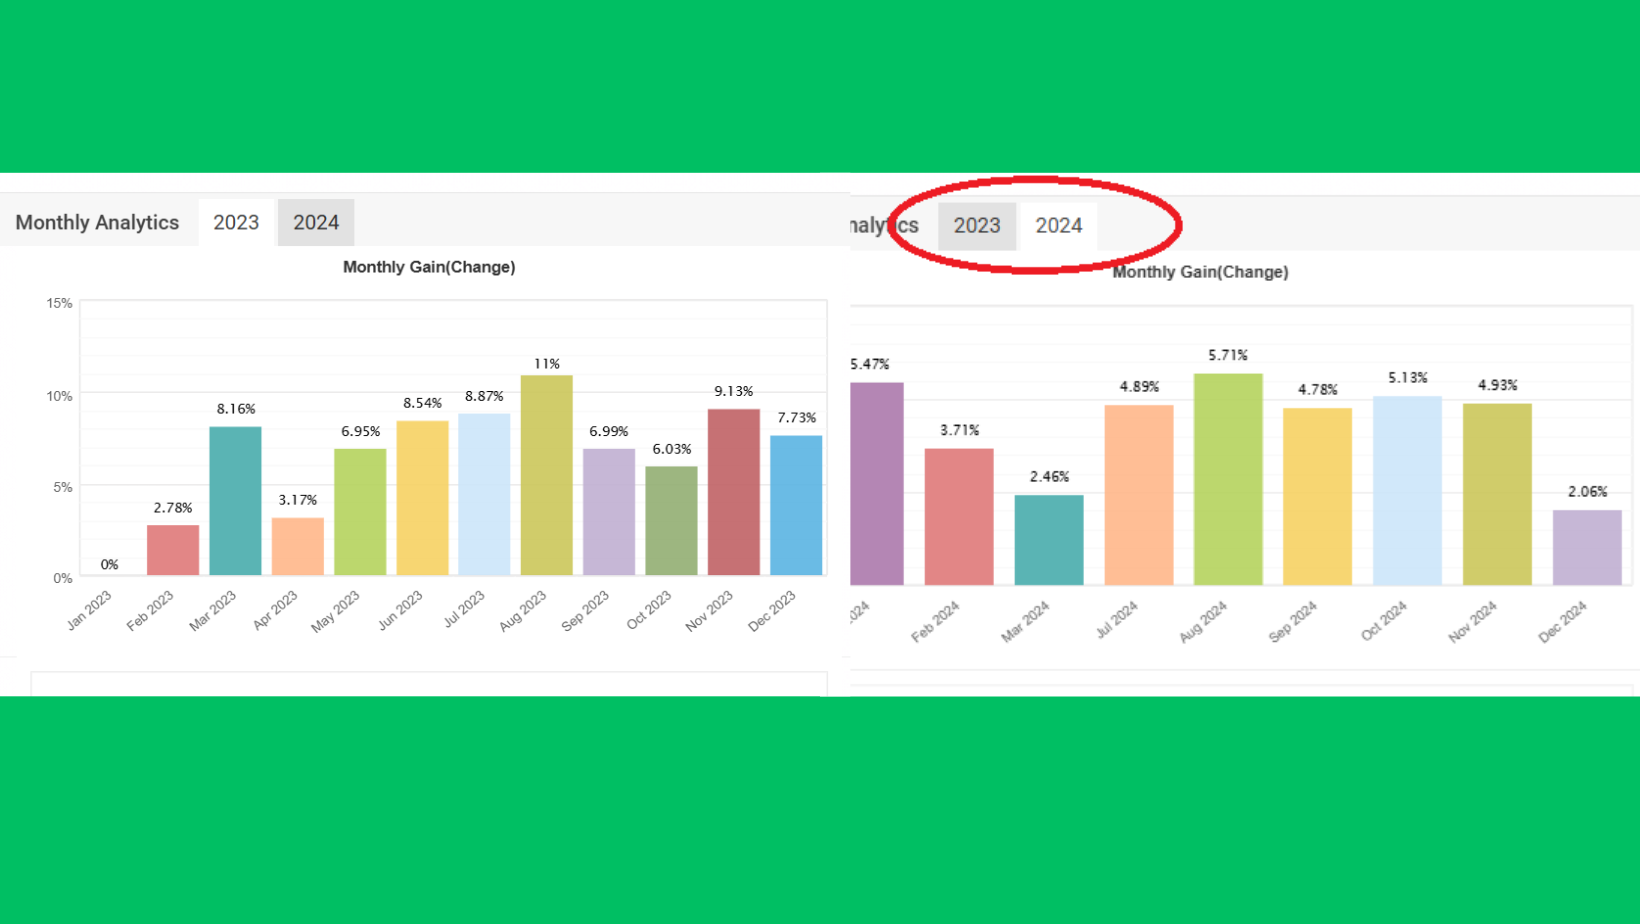Click the Aug 2023 bar at 11%
1640x924 pixels.
(547, 475)
